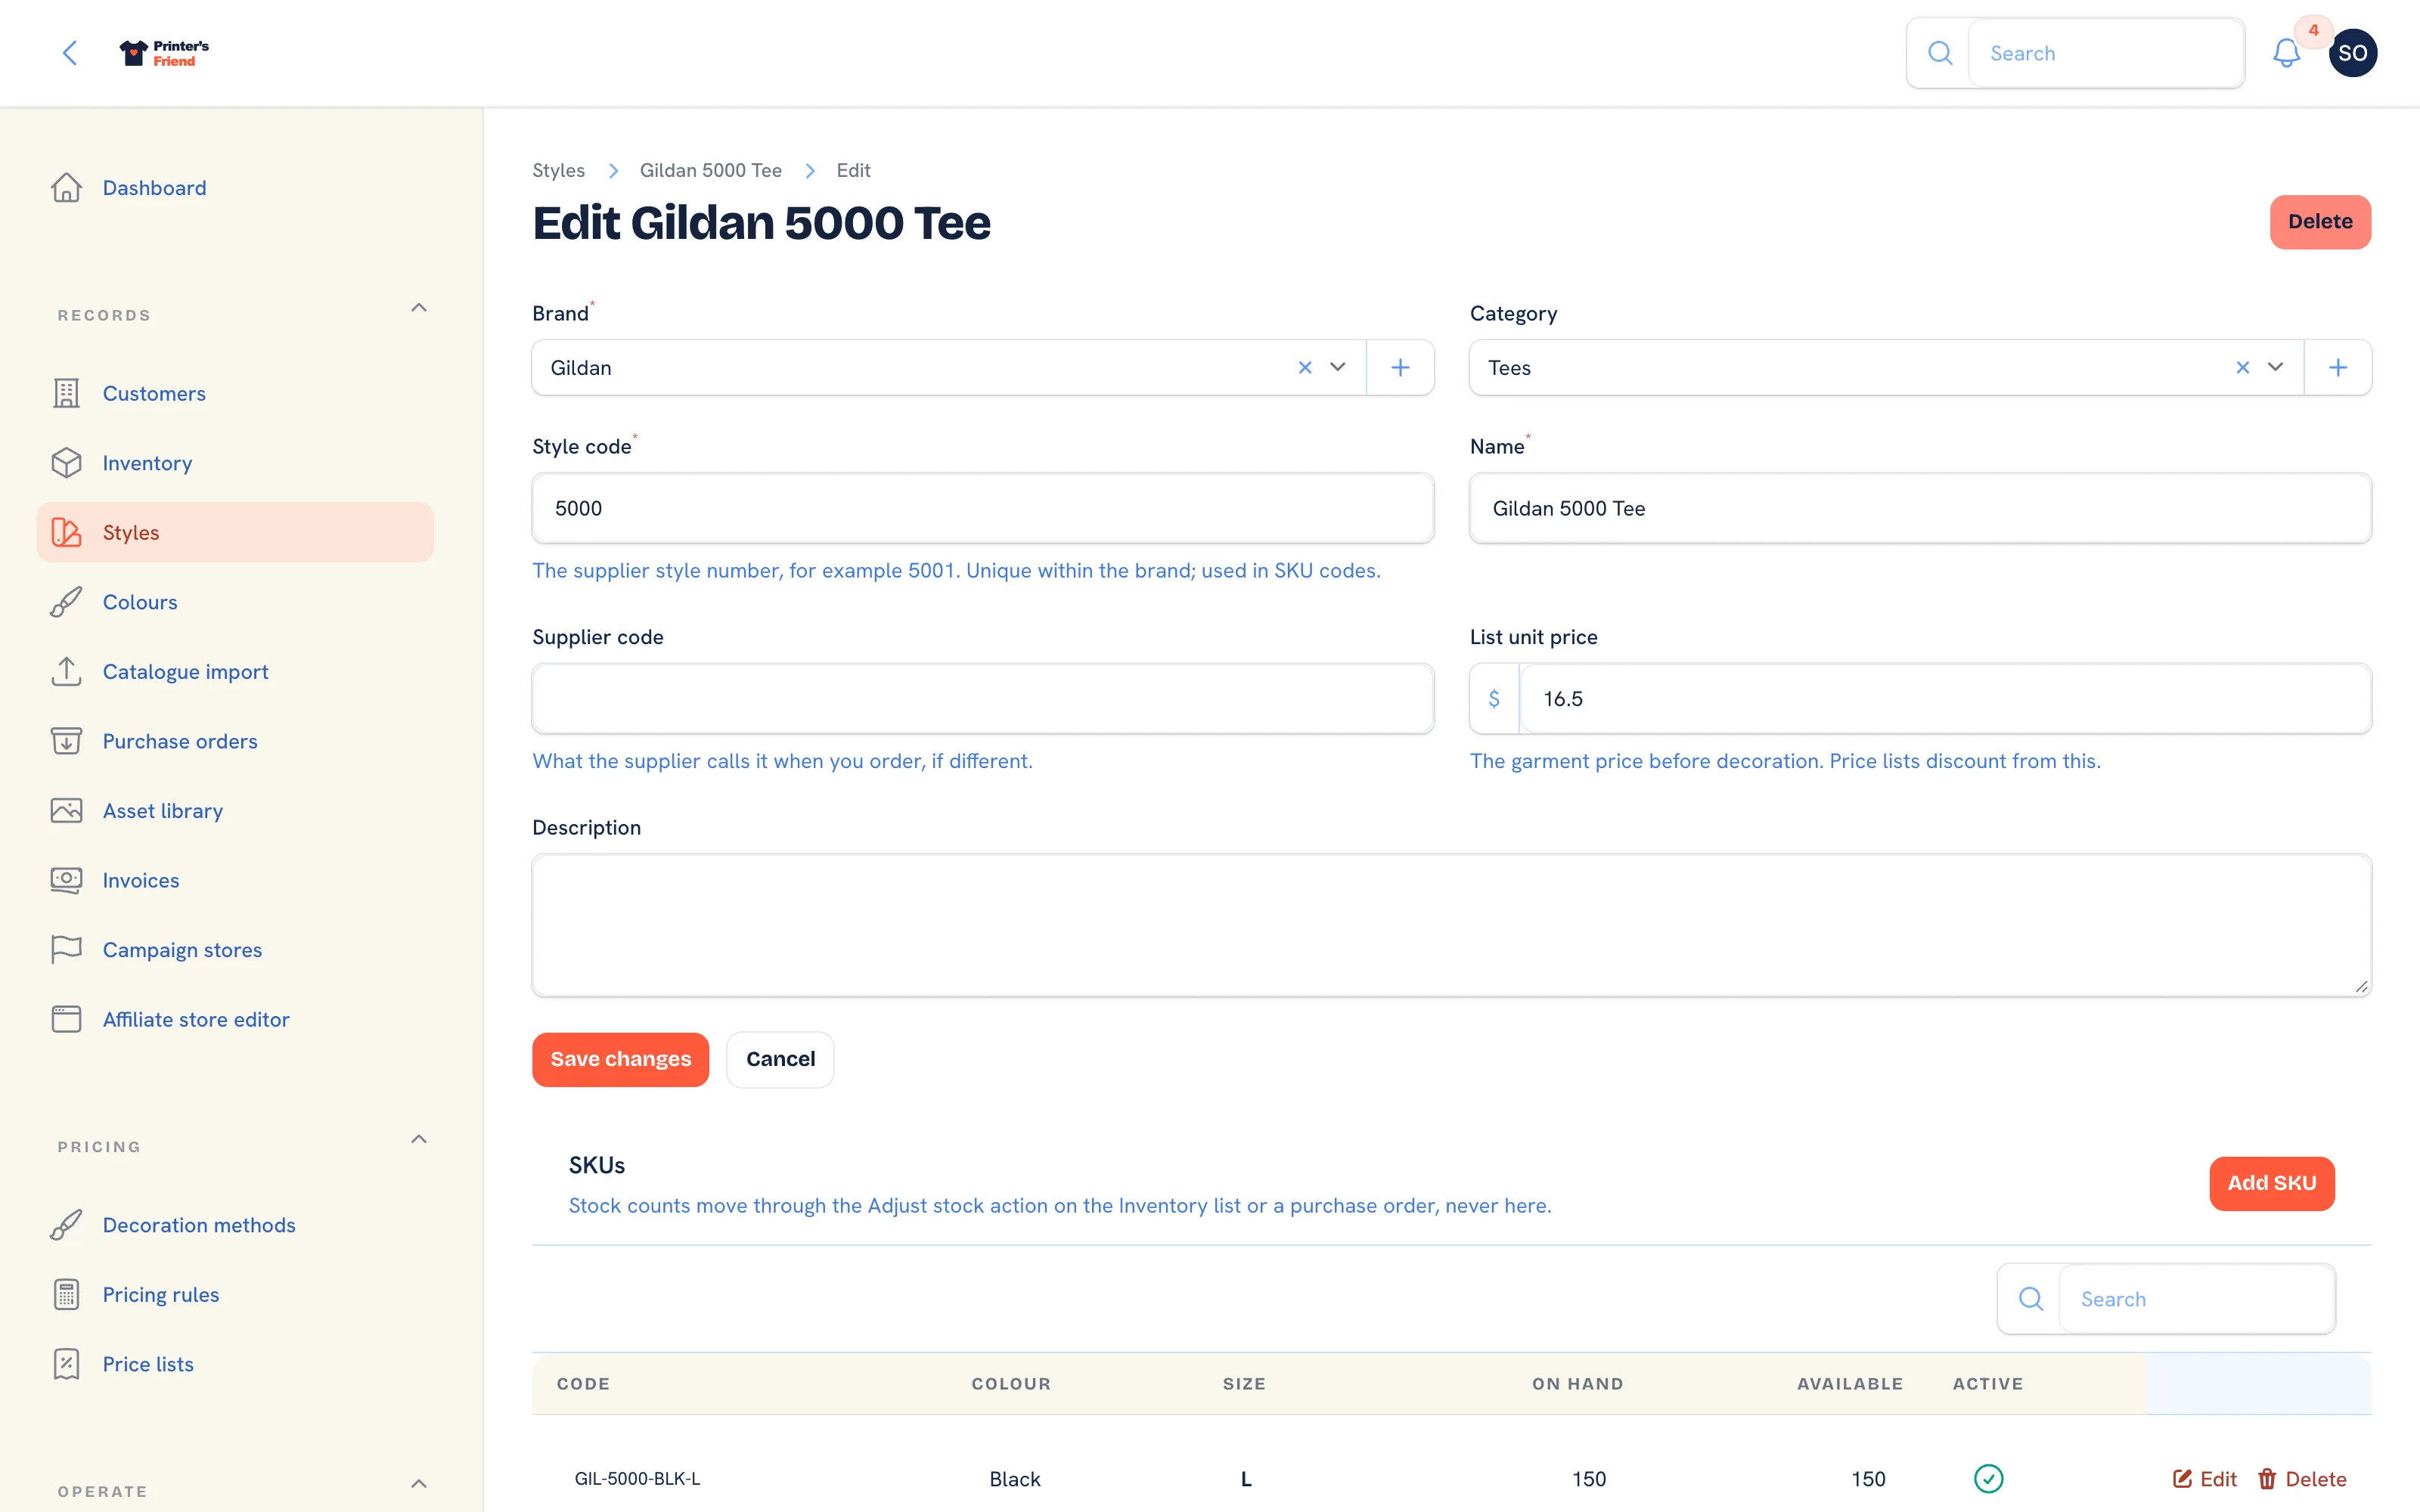Open the Gildan 5000 Tee breadcrumb

(x=711, y=171)
